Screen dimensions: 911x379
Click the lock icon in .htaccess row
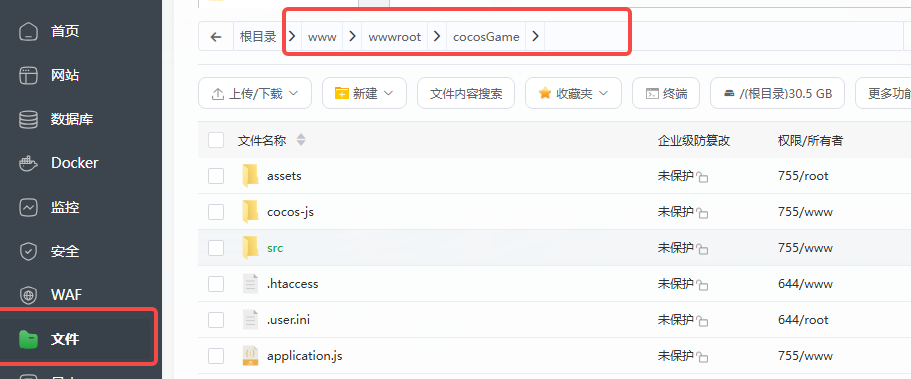(x=702, y=285)
